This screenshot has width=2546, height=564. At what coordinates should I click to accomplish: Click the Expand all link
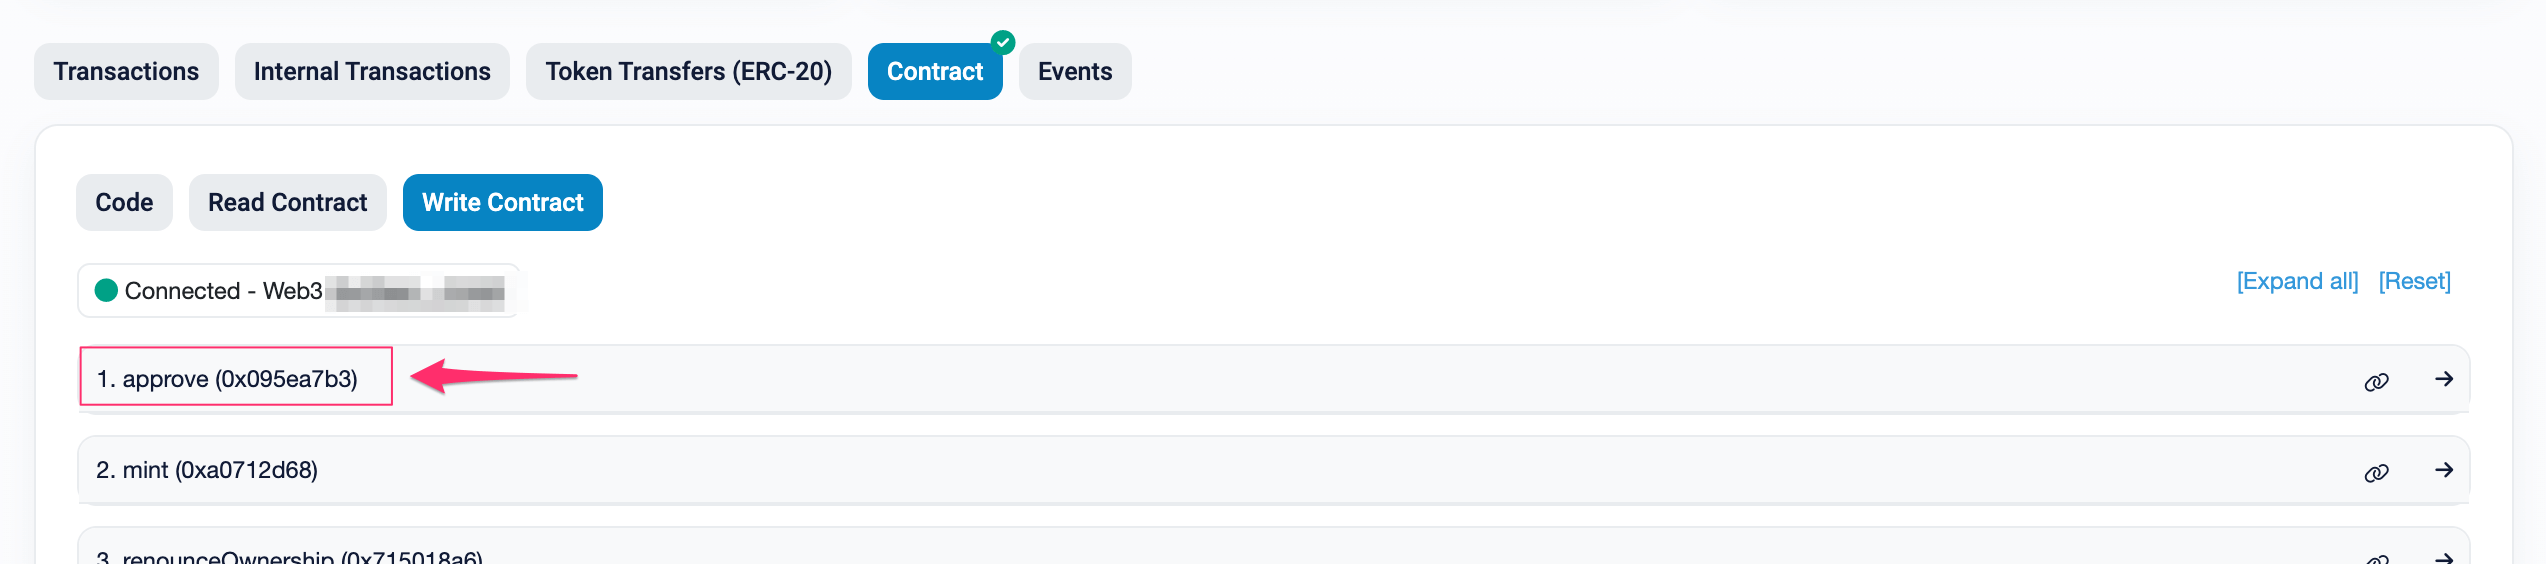click(x=2297, y=282)
